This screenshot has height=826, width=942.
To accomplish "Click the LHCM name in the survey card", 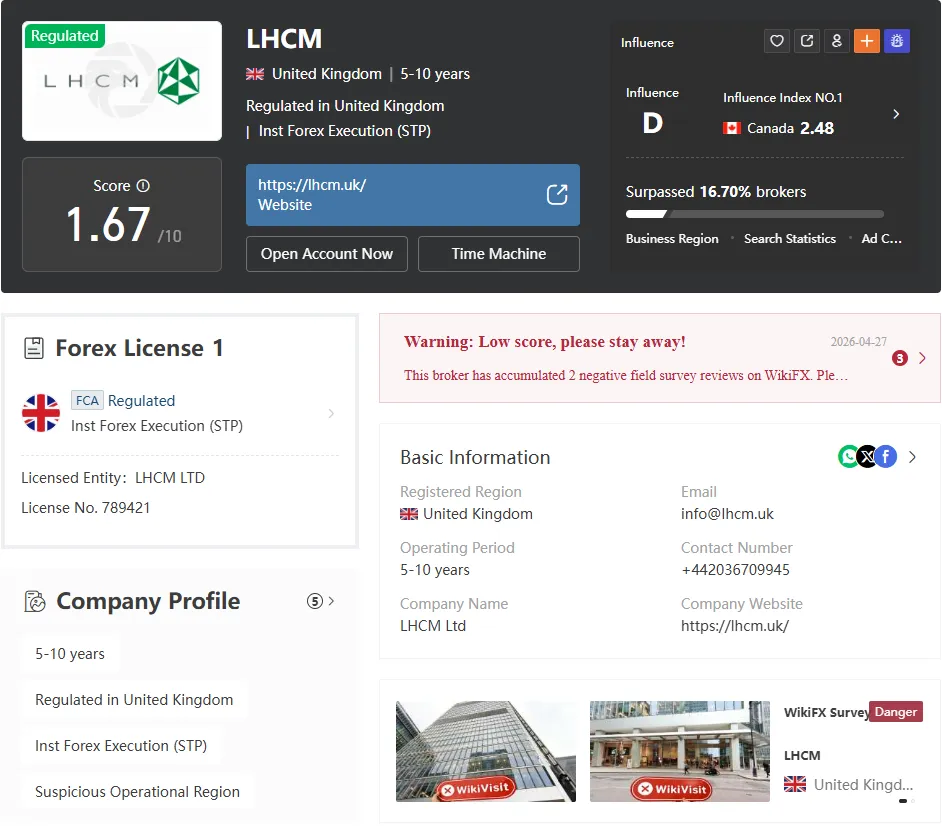I will pos(802,755).
